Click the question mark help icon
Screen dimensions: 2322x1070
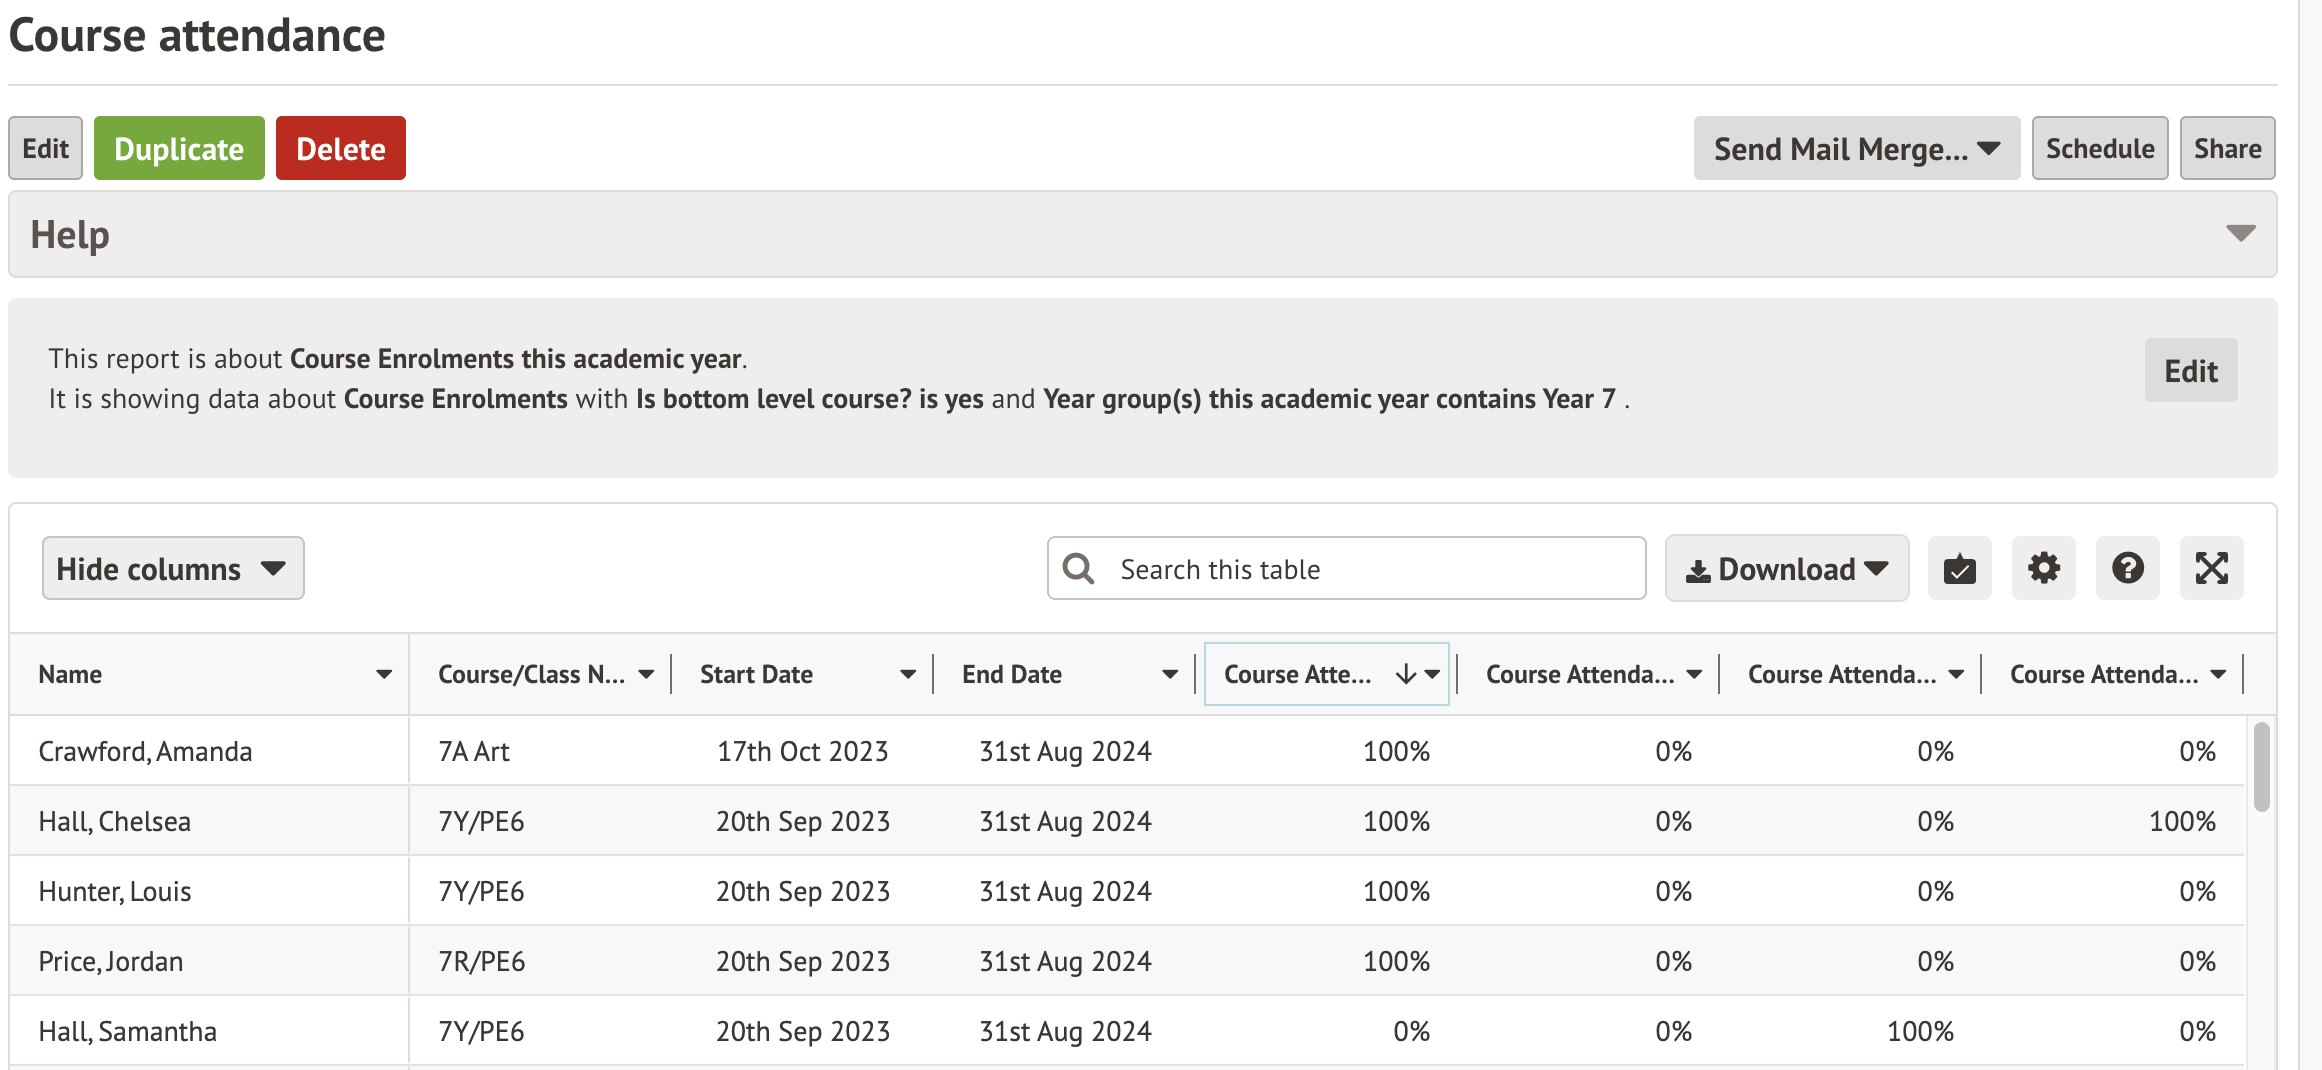[x=2127, y=569]
